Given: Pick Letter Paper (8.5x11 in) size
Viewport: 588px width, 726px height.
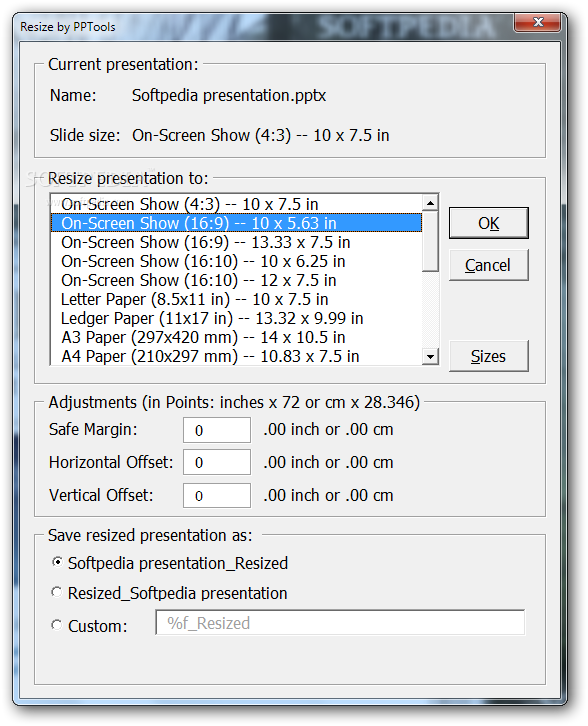Looking at the screenshot, I should click(x=236, y=299).
